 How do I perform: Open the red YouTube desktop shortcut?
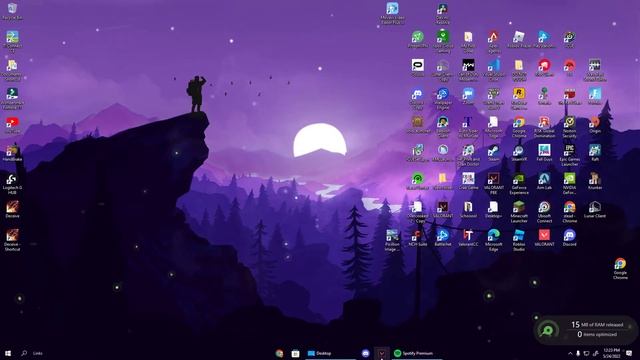(x=12, y=124)
